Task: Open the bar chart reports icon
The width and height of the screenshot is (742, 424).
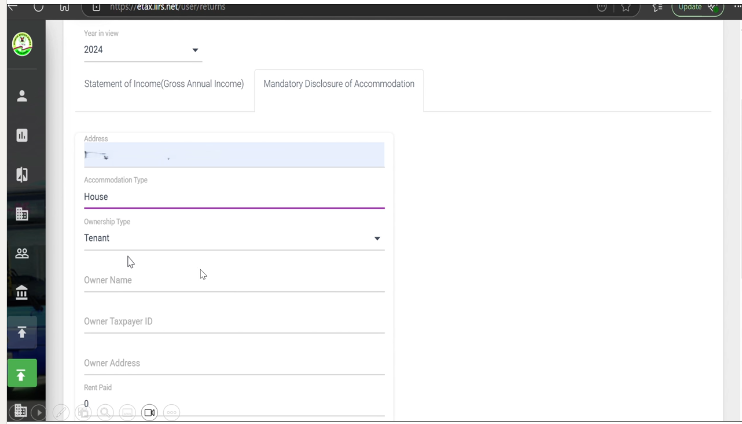Action: 22,135
